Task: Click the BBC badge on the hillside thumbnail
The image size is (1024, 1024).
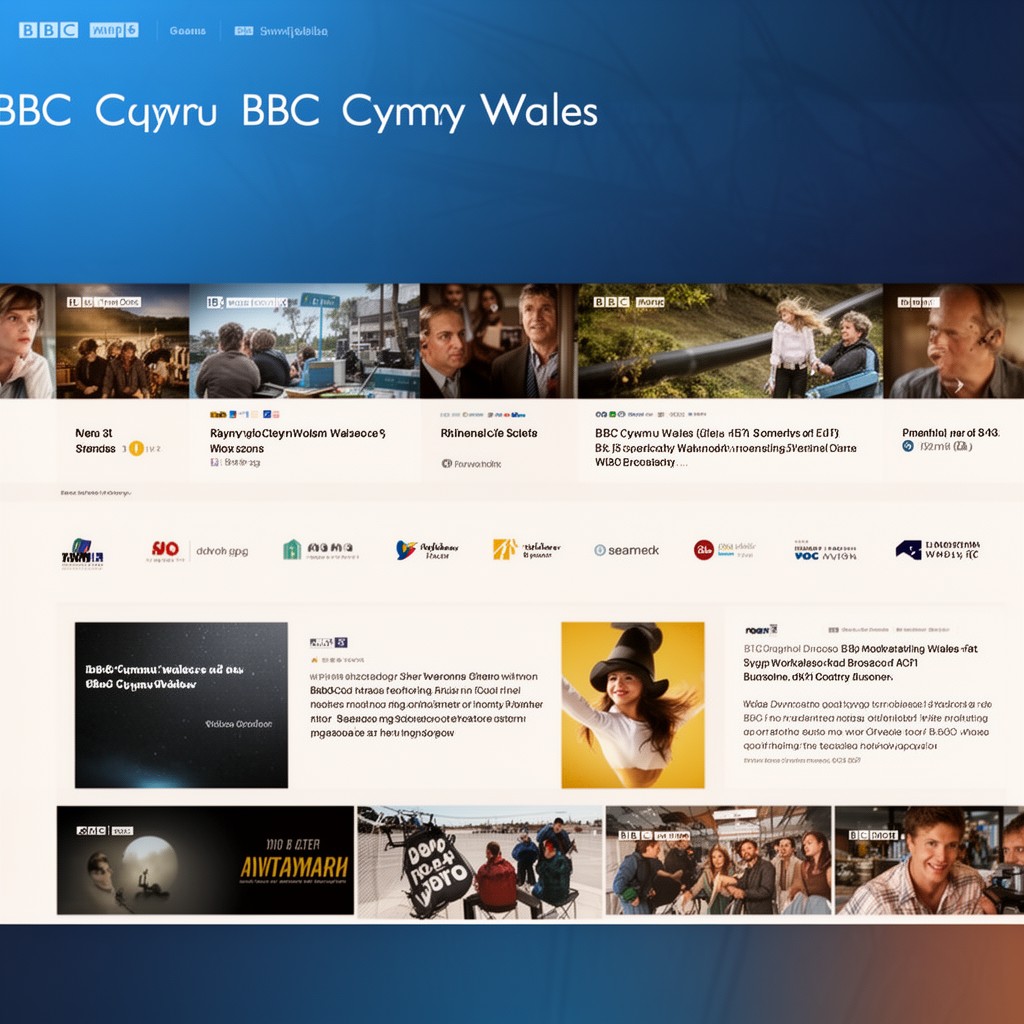Action: pos(628,302)
